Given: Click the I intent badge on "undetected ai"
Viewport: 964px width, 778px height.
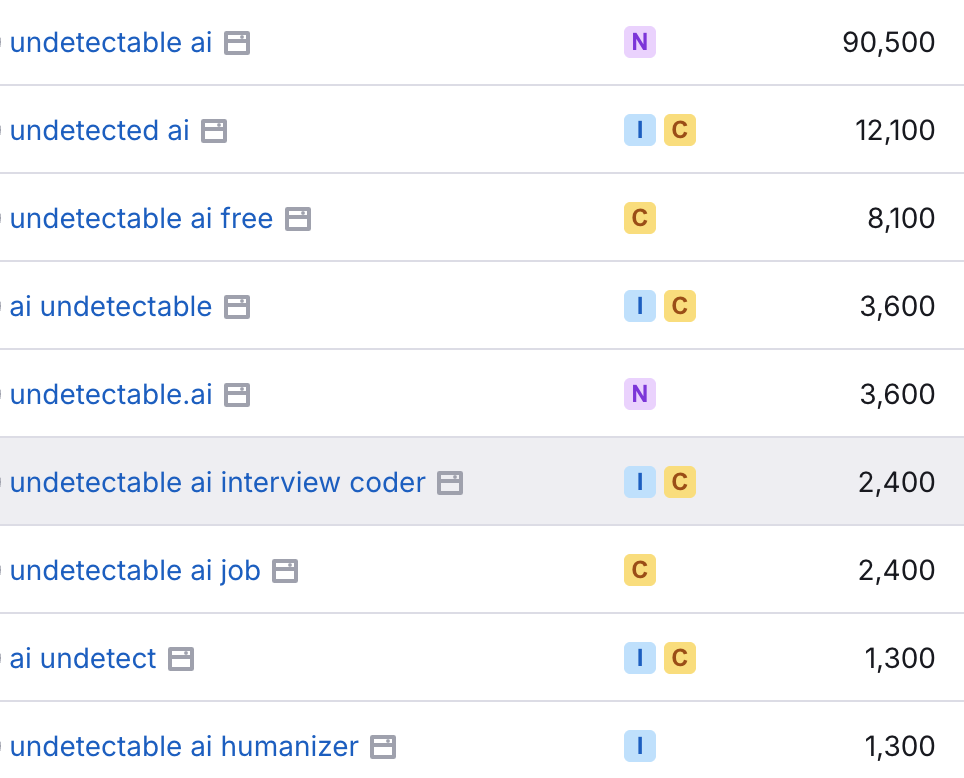Looking at the screenshot, I should 640,130.
